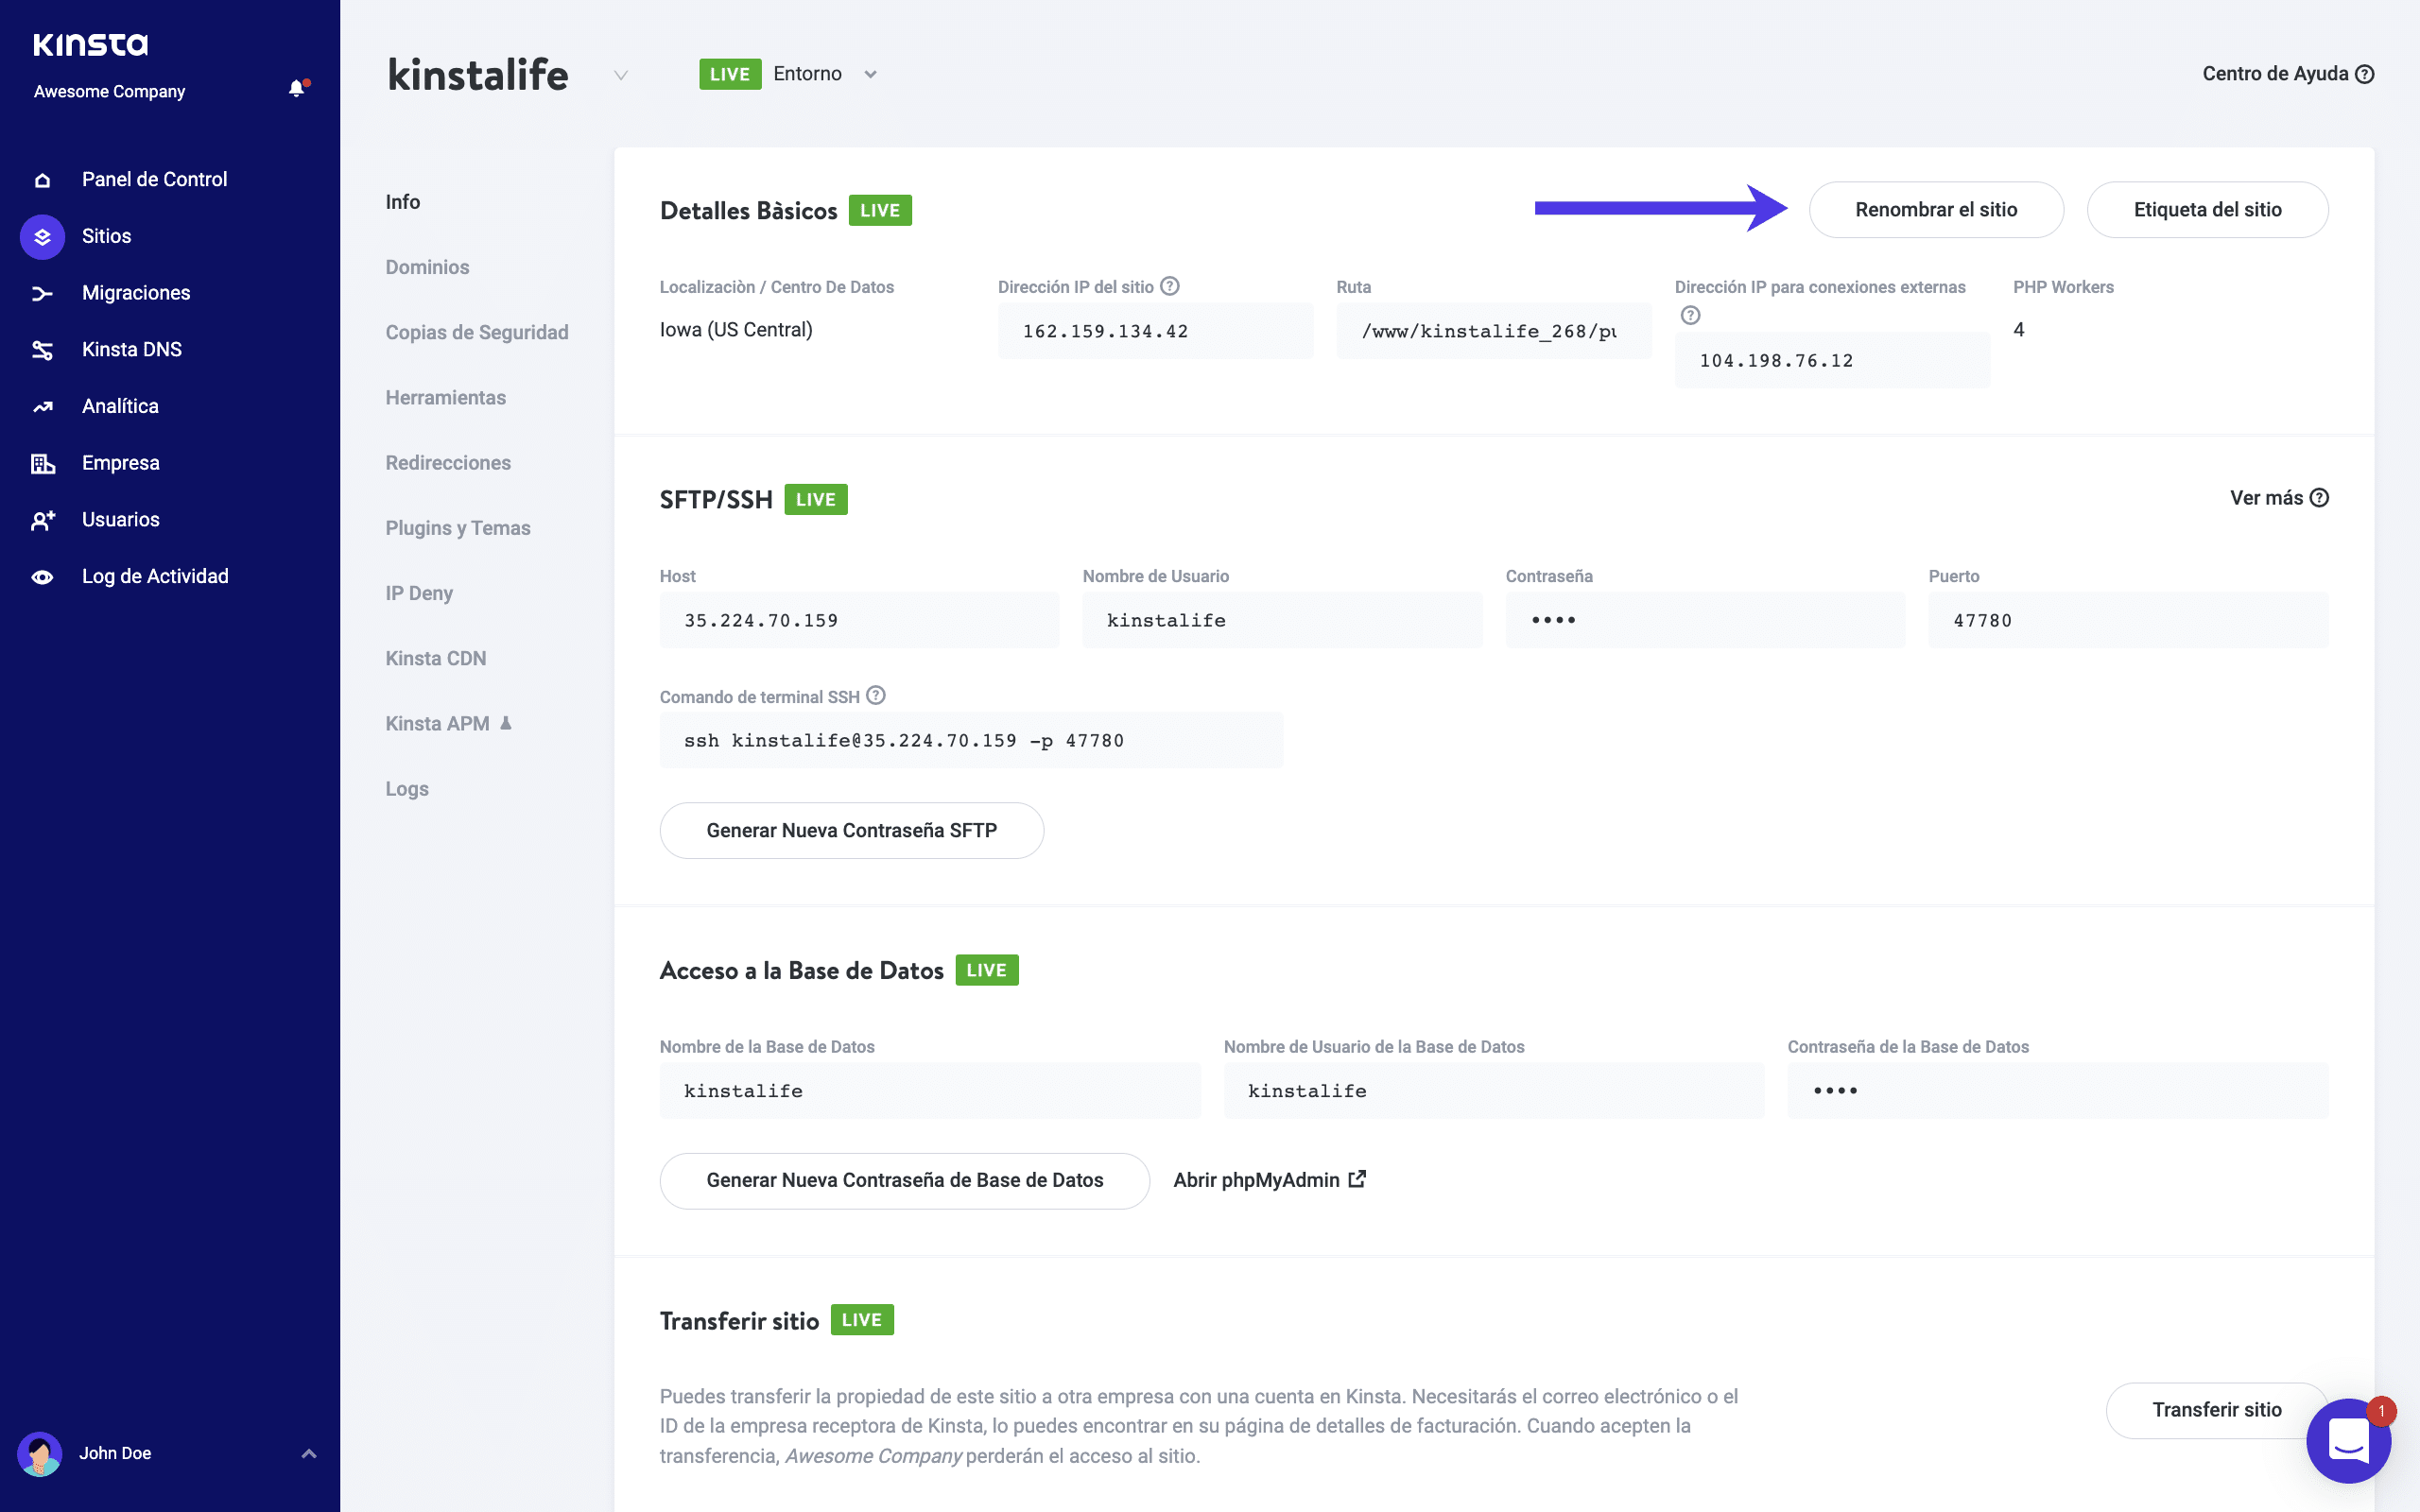Click the SSH terminal command field
The height and width of the screenshot is (1512, 2420).
pos(970,741)
